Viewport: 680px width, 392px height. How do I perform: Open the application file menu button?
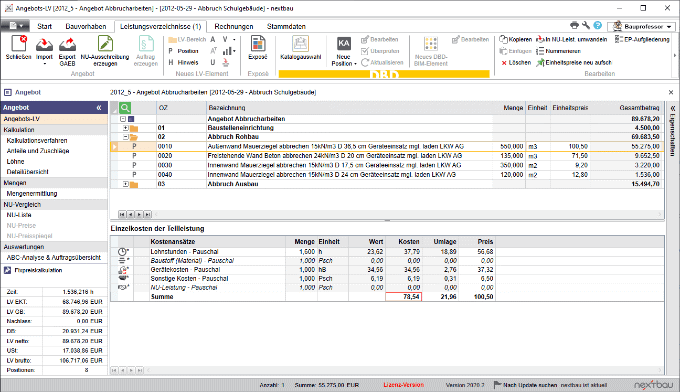click(15, 26)
